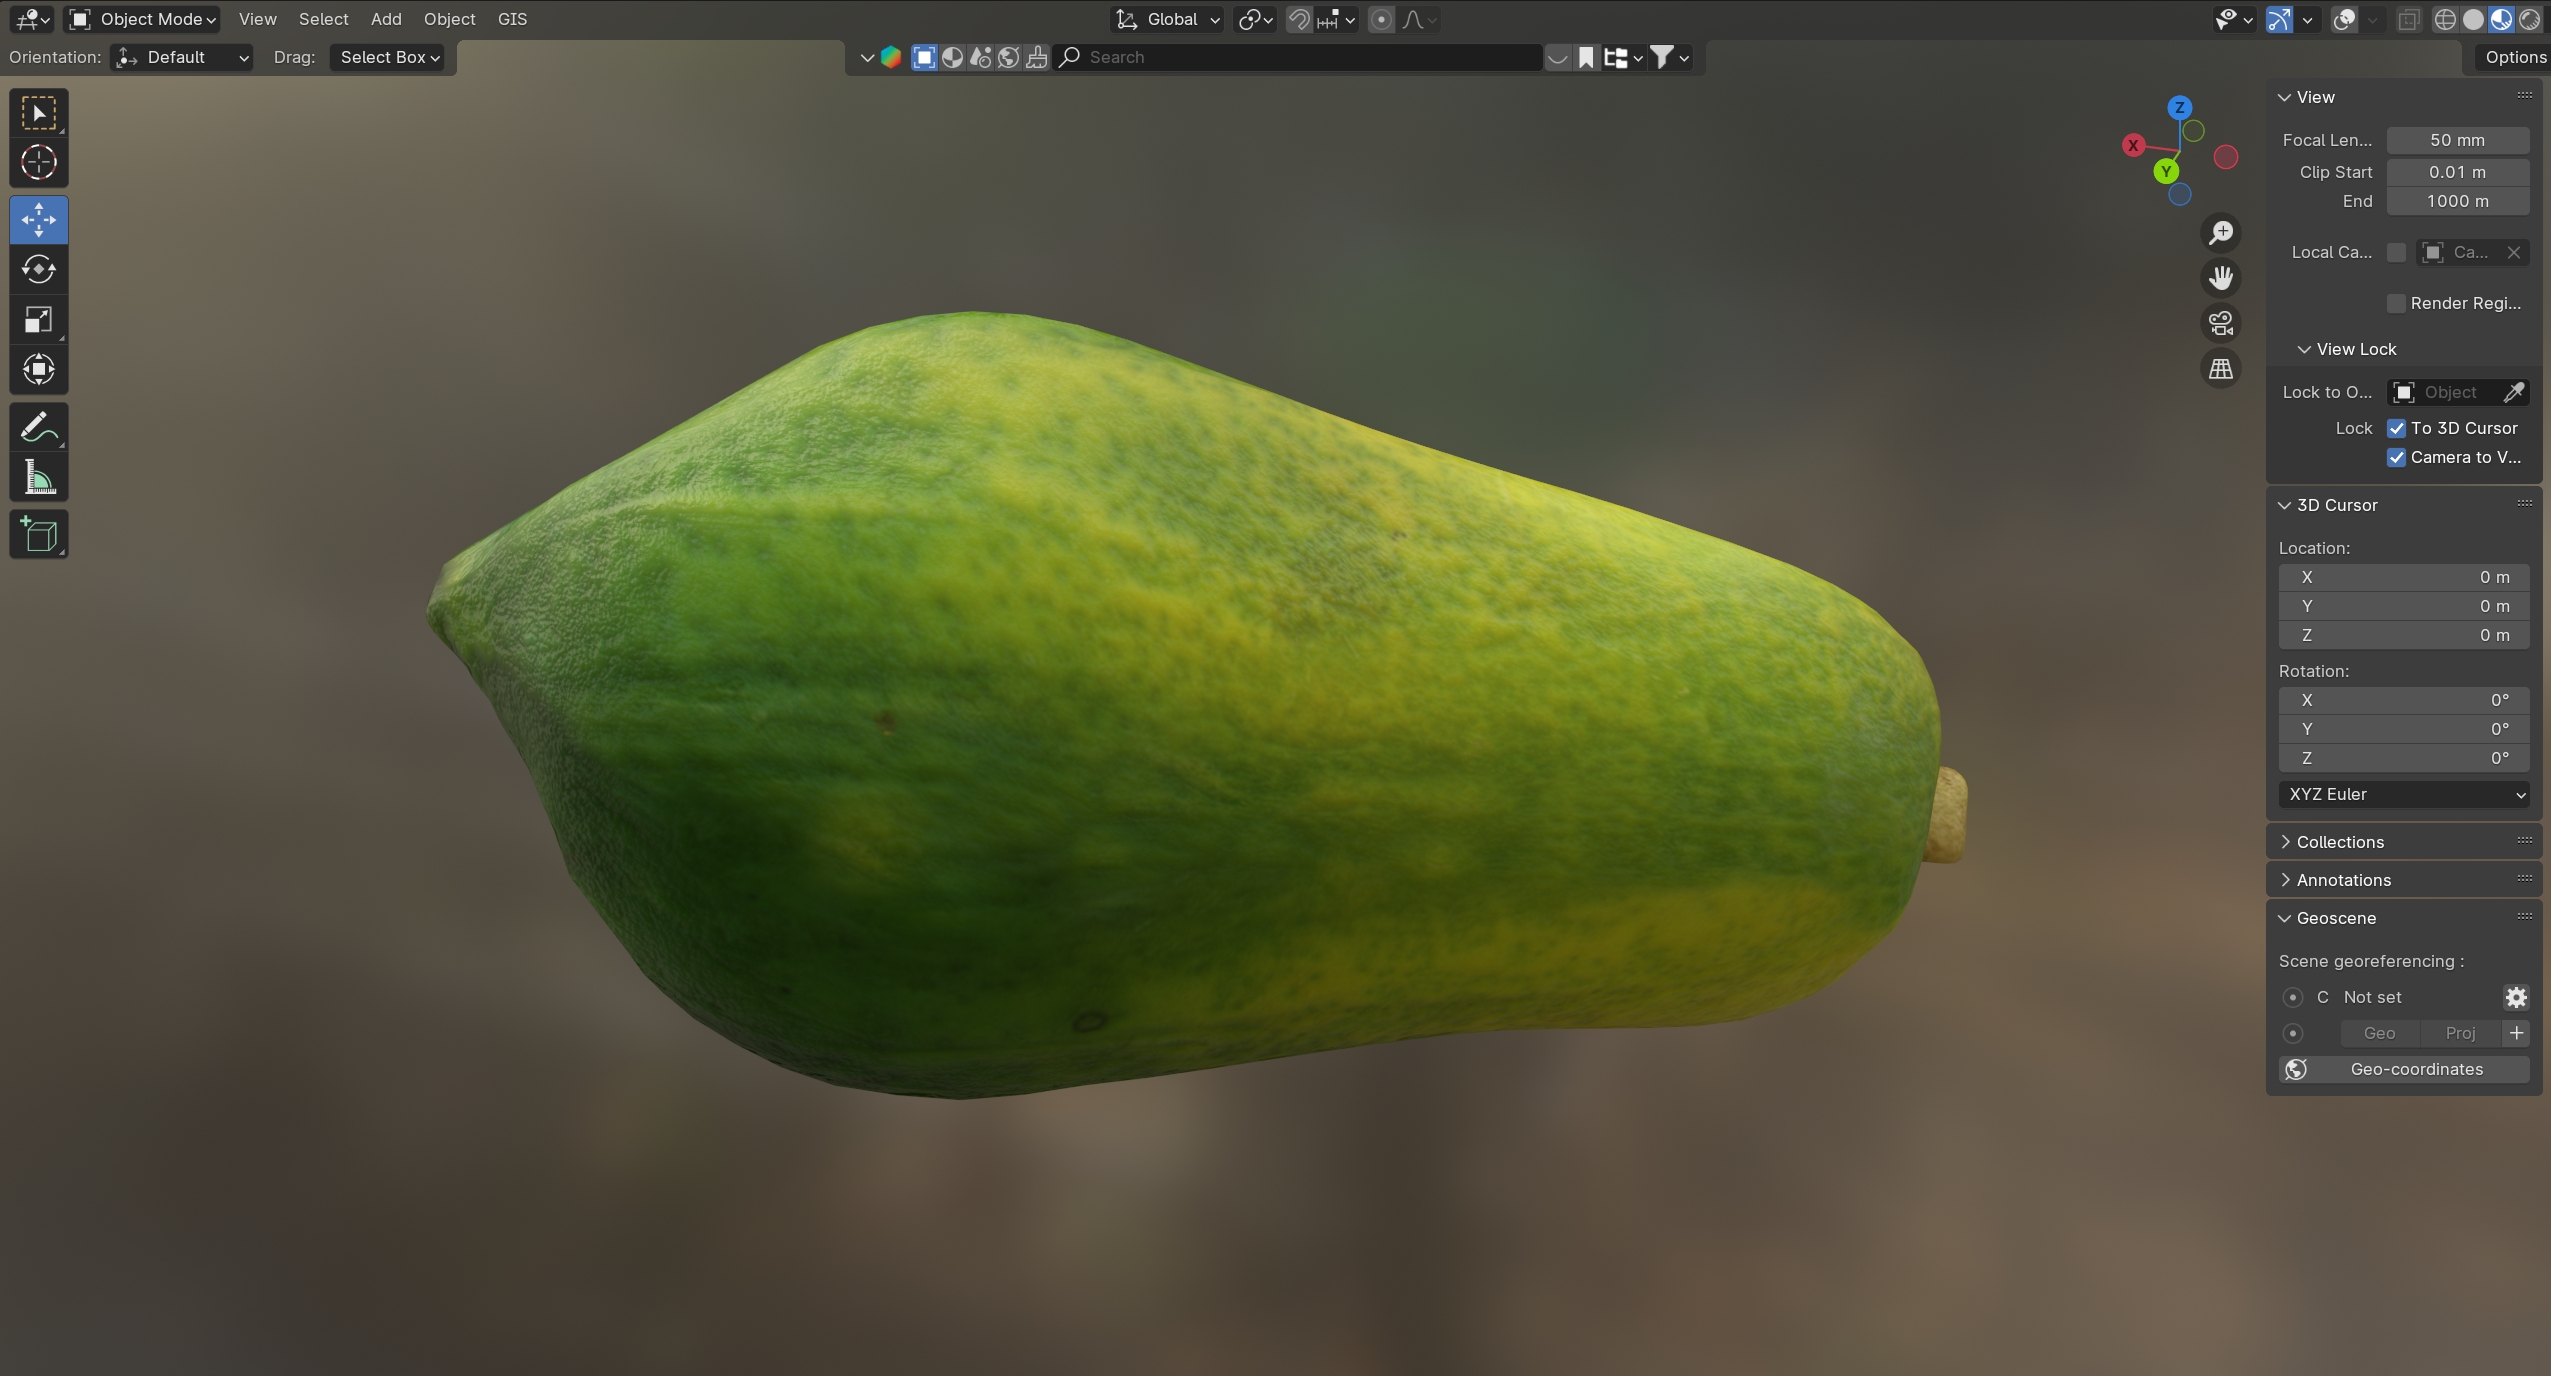Image resolution: width=2551 pixels, height=1376 pixels.
Task: Uncheck Lock To 3D Cursor
Action: (2397, 428)
